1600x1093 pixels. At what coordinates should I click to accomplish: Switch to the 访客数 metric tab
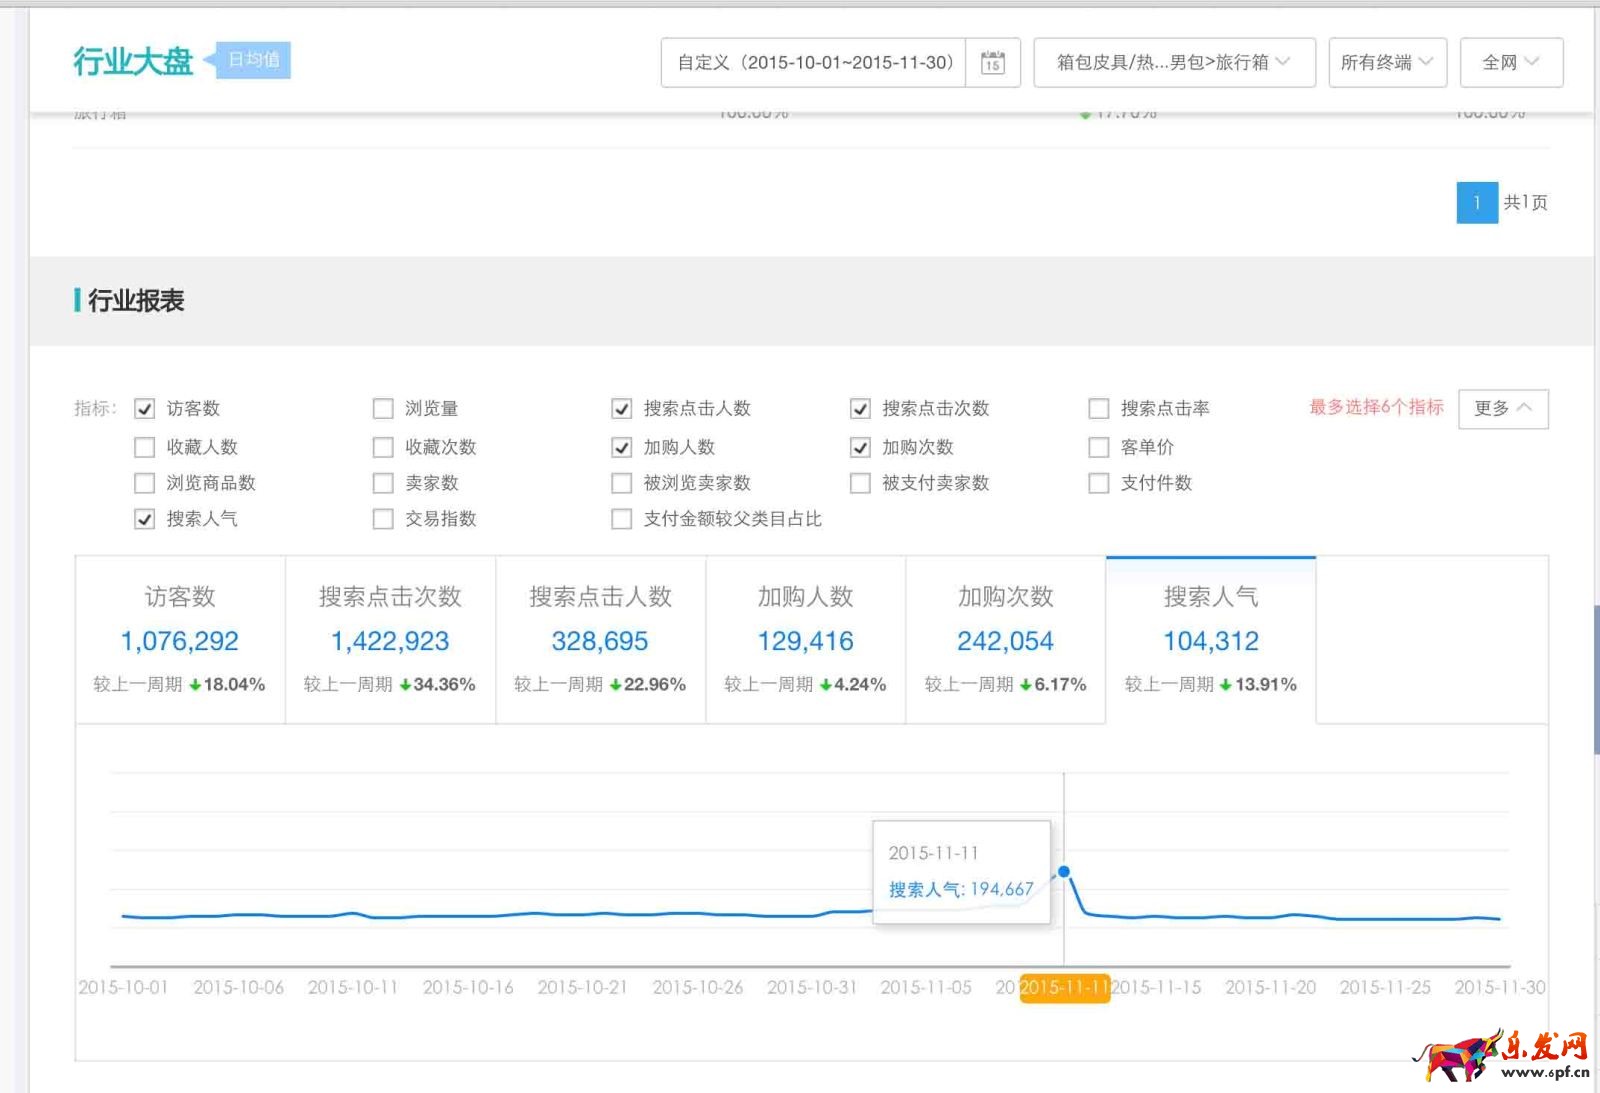click(178, 640)
